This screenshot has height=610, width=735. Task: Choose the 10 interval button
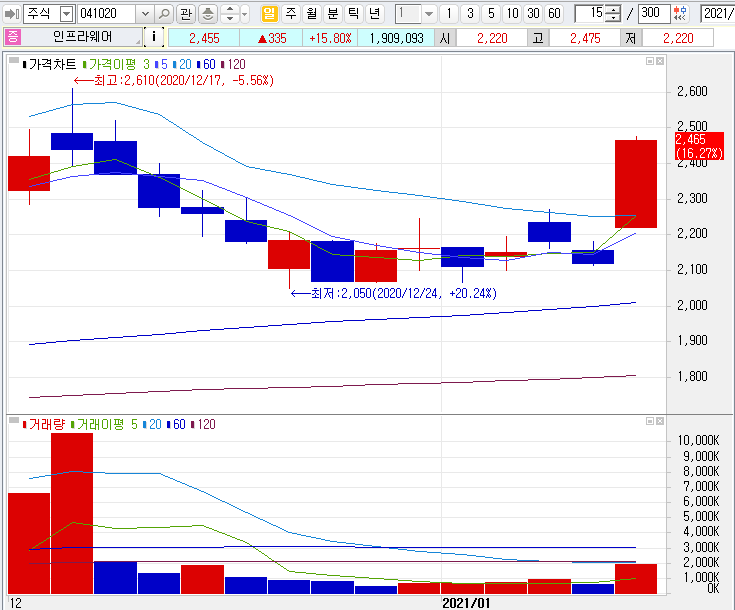(x=512, y=14)
